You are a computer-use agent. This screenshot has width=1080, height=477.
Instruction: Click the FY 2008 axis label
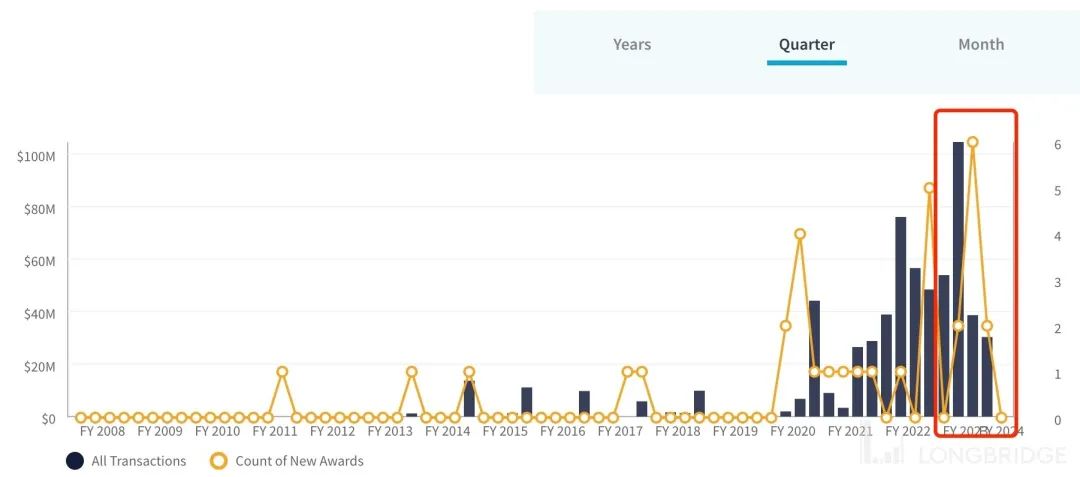pyautogui.click(x=103, y=432)
